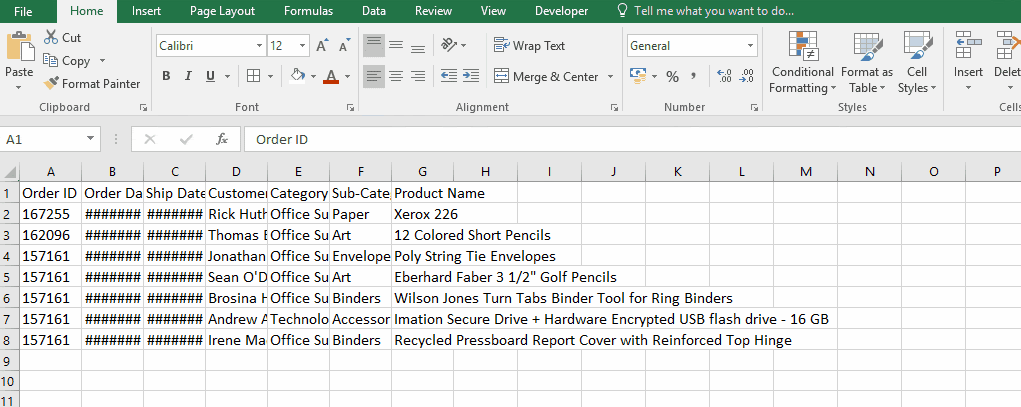
Task: Open Paste options arrow
Action: pyautogui.click(x=20, y=87)
